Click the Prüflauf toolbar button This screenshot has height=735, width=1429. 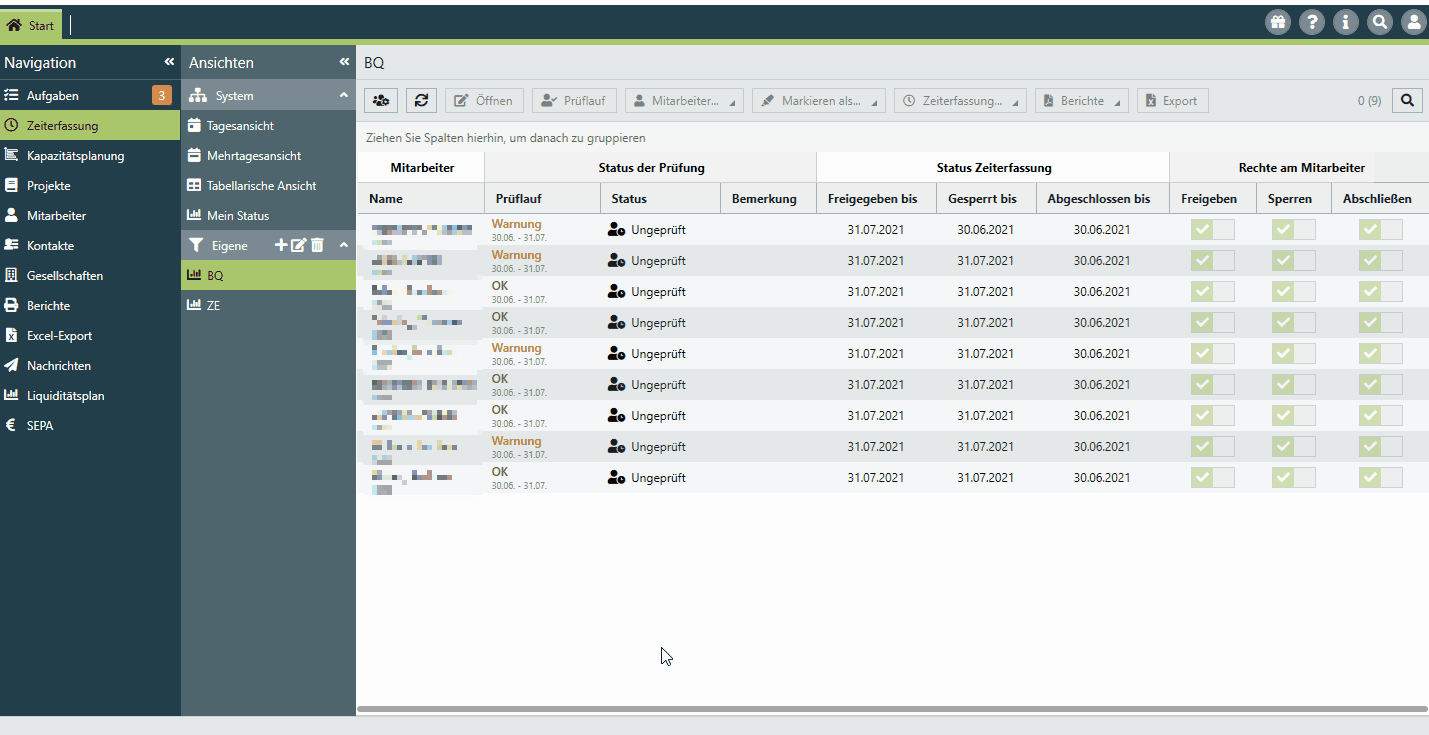point(574,100)
